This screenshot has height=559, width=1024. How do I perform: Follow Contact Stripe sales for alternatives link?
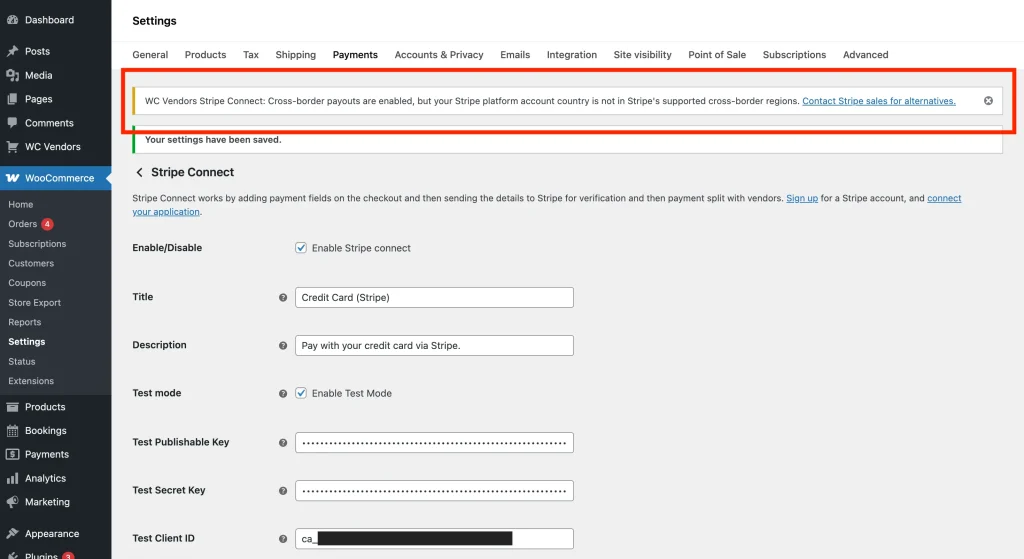[879, 101]
